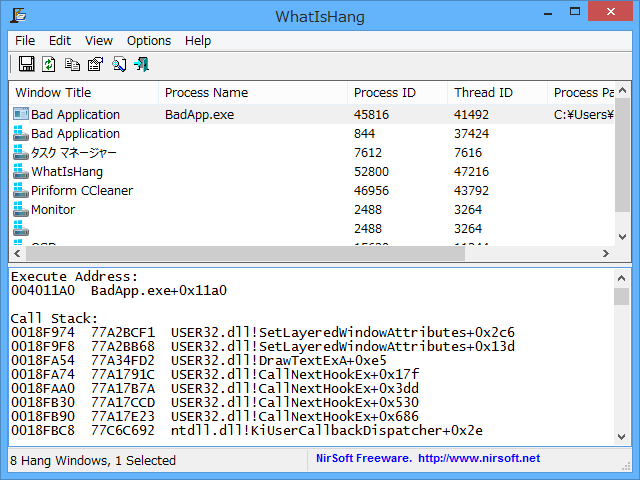Click call stack pane scroll down arrow
The image size is (640, 480).
tap(622, 437)
